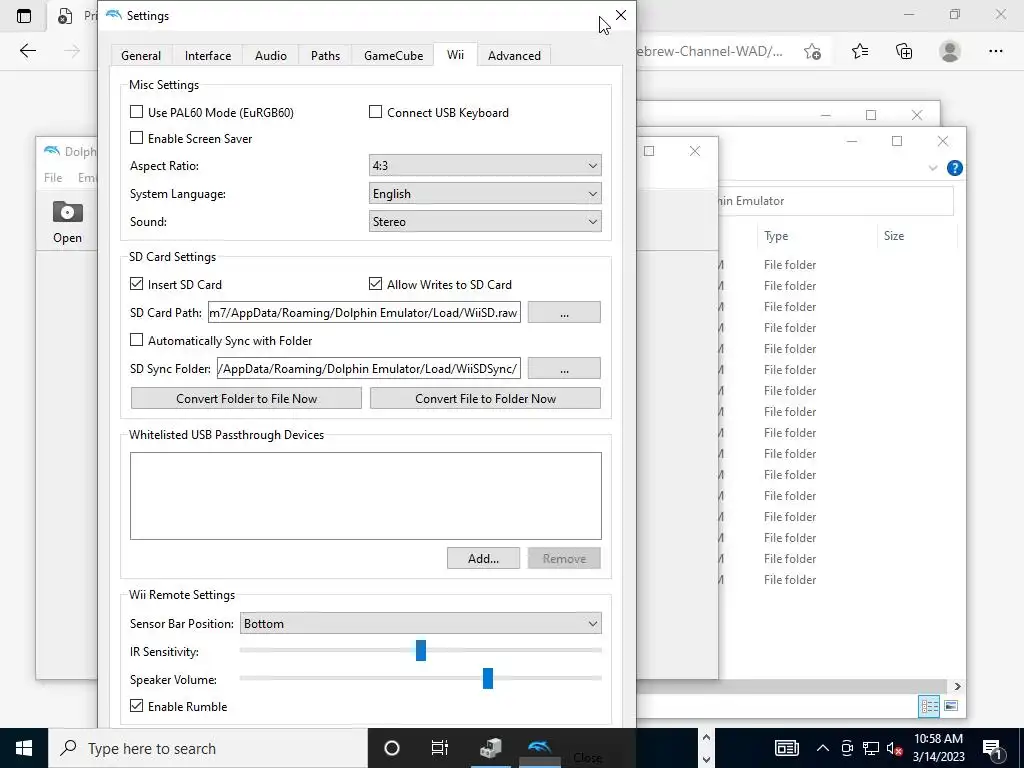Switch to the GameCube tab
Screen dimensions: 1024x768
pyautogui.click(x=393, y=56)
